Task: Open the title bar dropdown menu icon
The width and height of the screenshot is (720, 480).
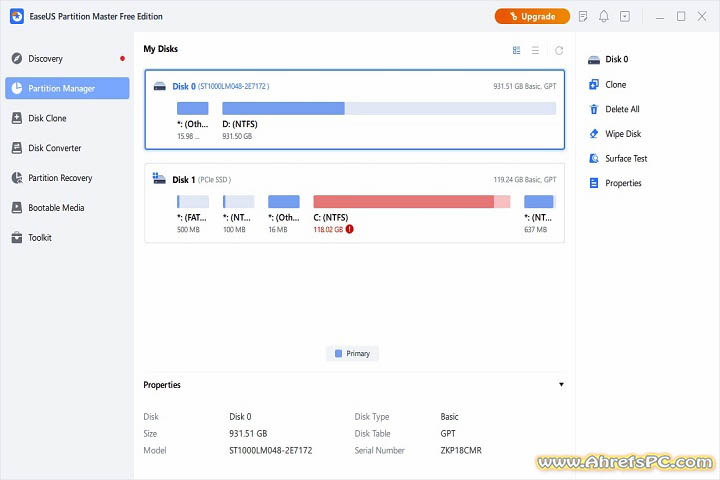Action: (625, 17)
